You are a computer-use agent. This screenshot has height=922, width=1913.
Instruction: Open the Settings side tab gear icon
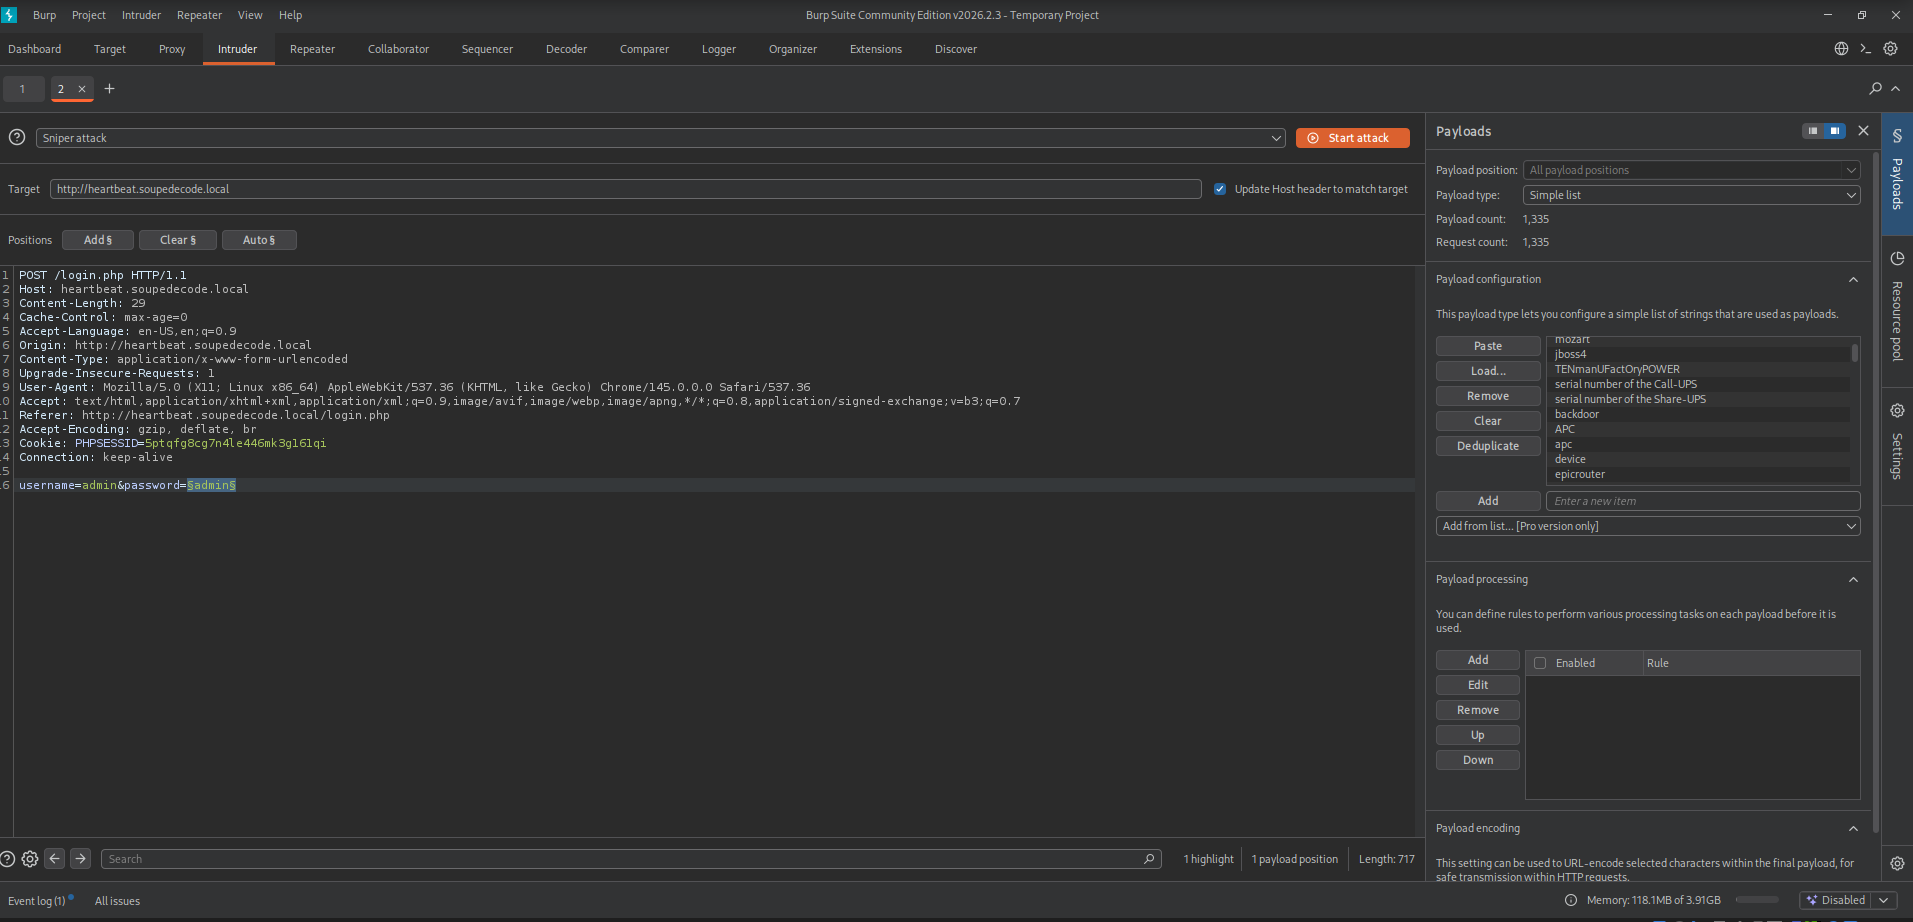pos(1897,411)
